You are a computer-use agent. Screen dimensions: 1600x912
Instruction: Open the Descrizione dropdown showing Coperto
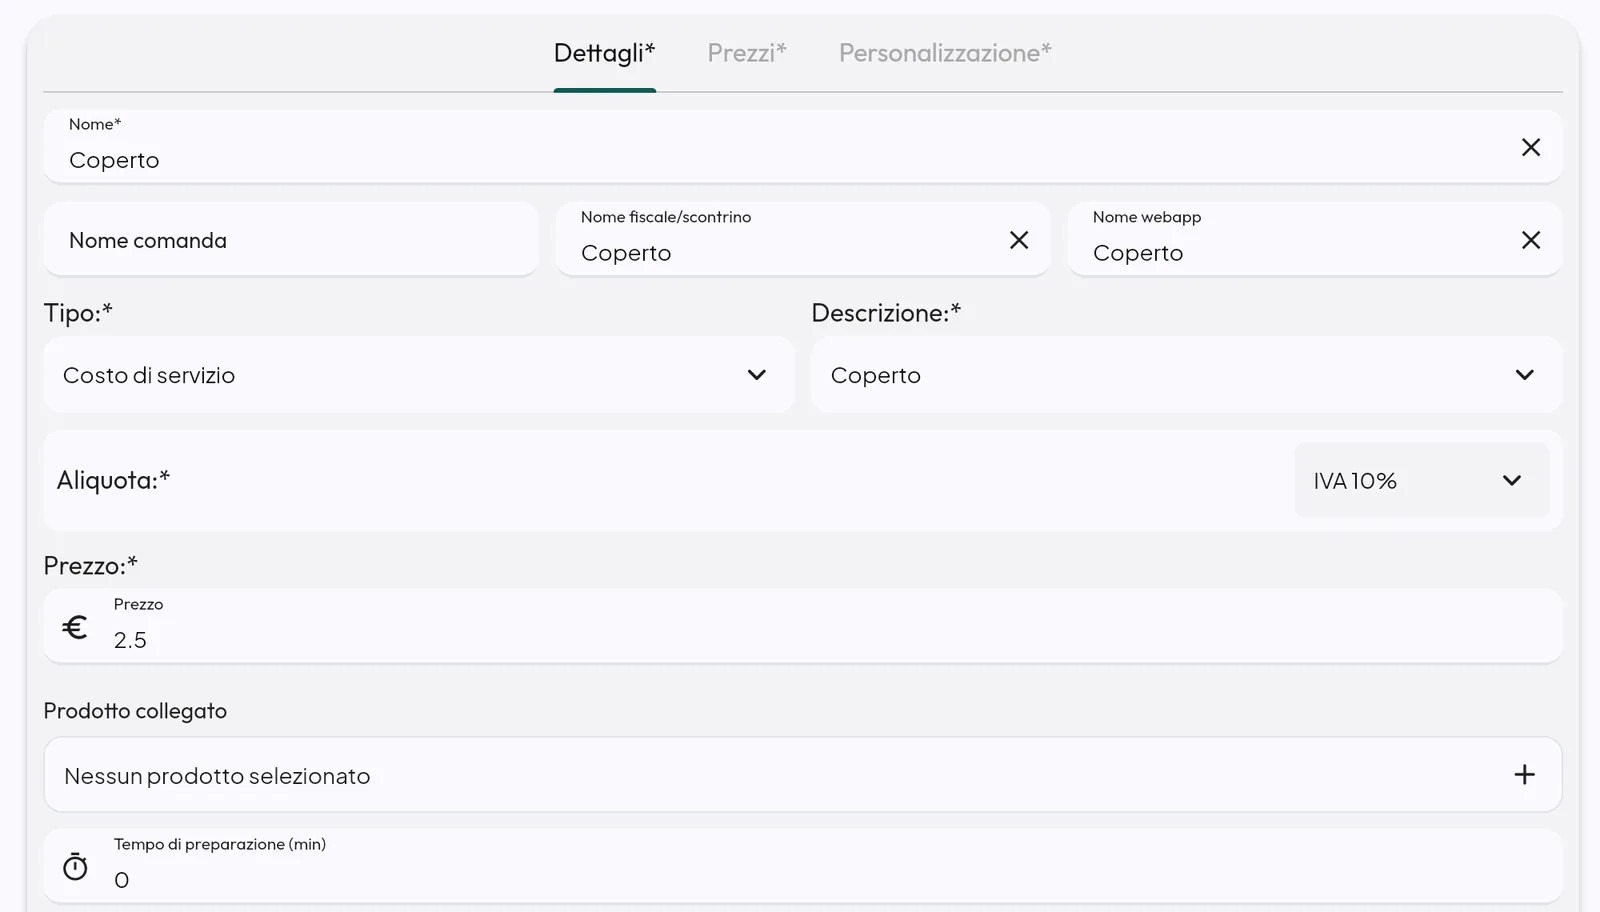1186,375
